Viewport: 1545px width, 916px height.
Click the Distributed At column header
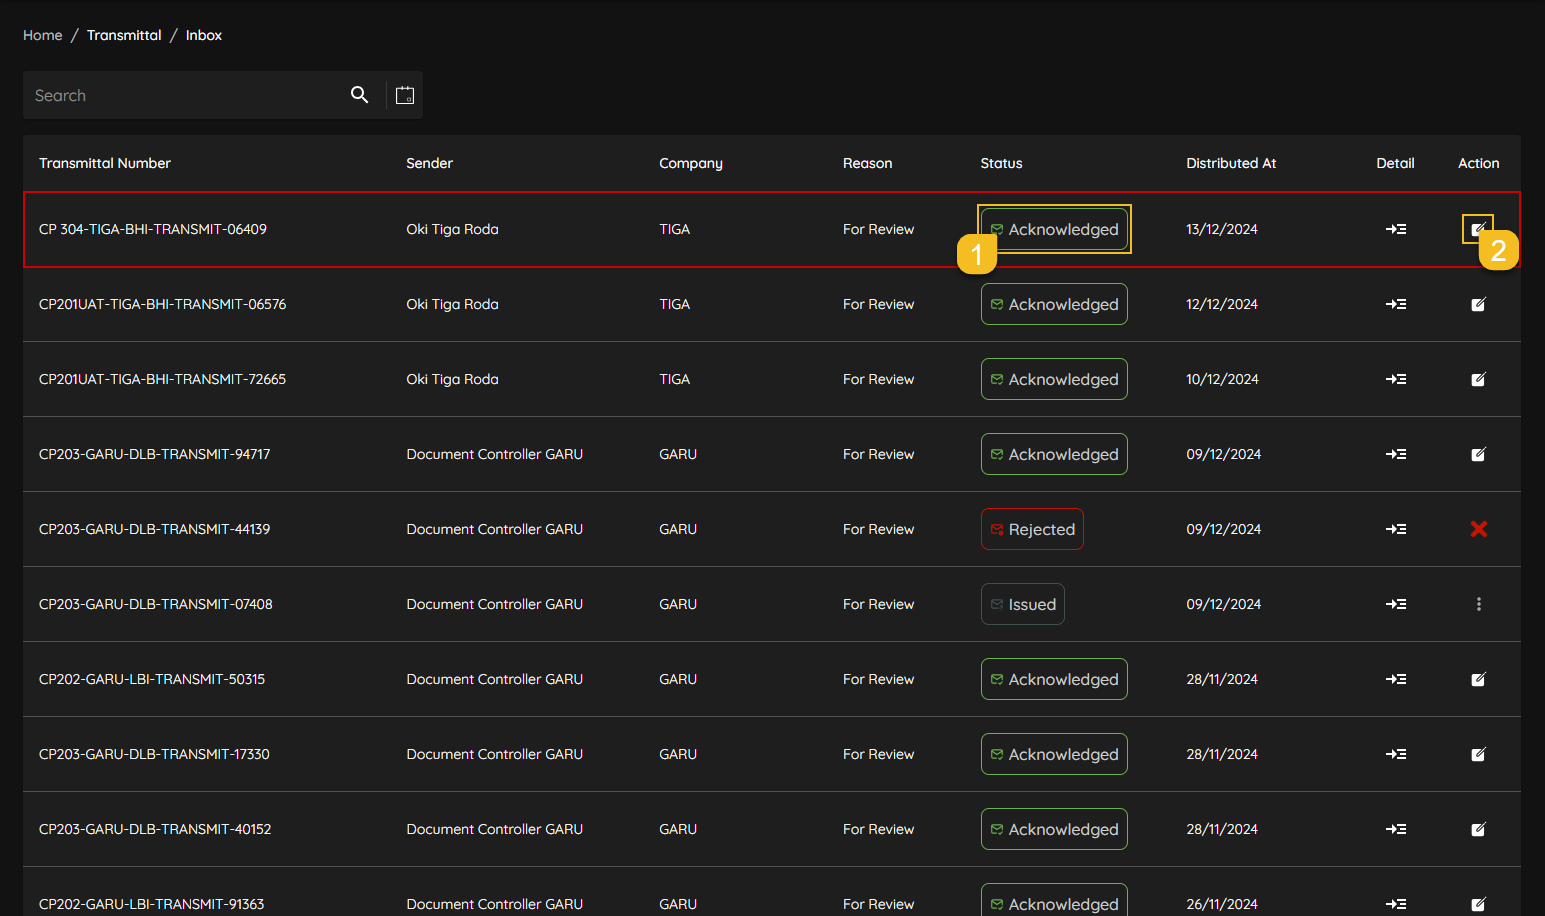coord(1231,163)
